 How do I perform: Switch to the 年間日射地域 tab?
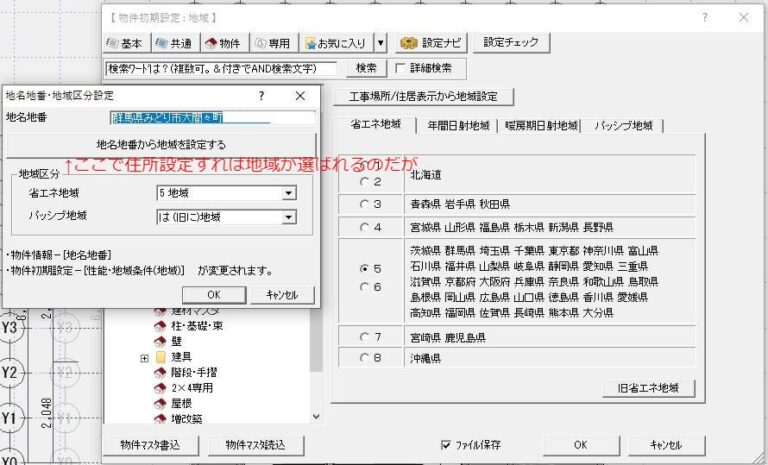(458, 126)
